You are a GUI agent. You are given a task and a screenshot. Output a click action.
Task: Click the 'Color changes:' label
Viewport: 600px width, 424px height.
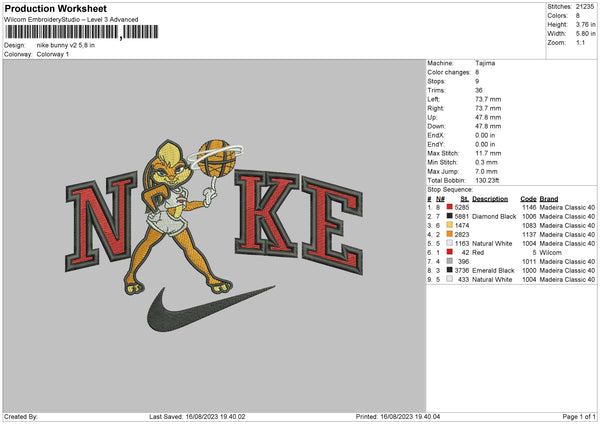pos(449,72)
